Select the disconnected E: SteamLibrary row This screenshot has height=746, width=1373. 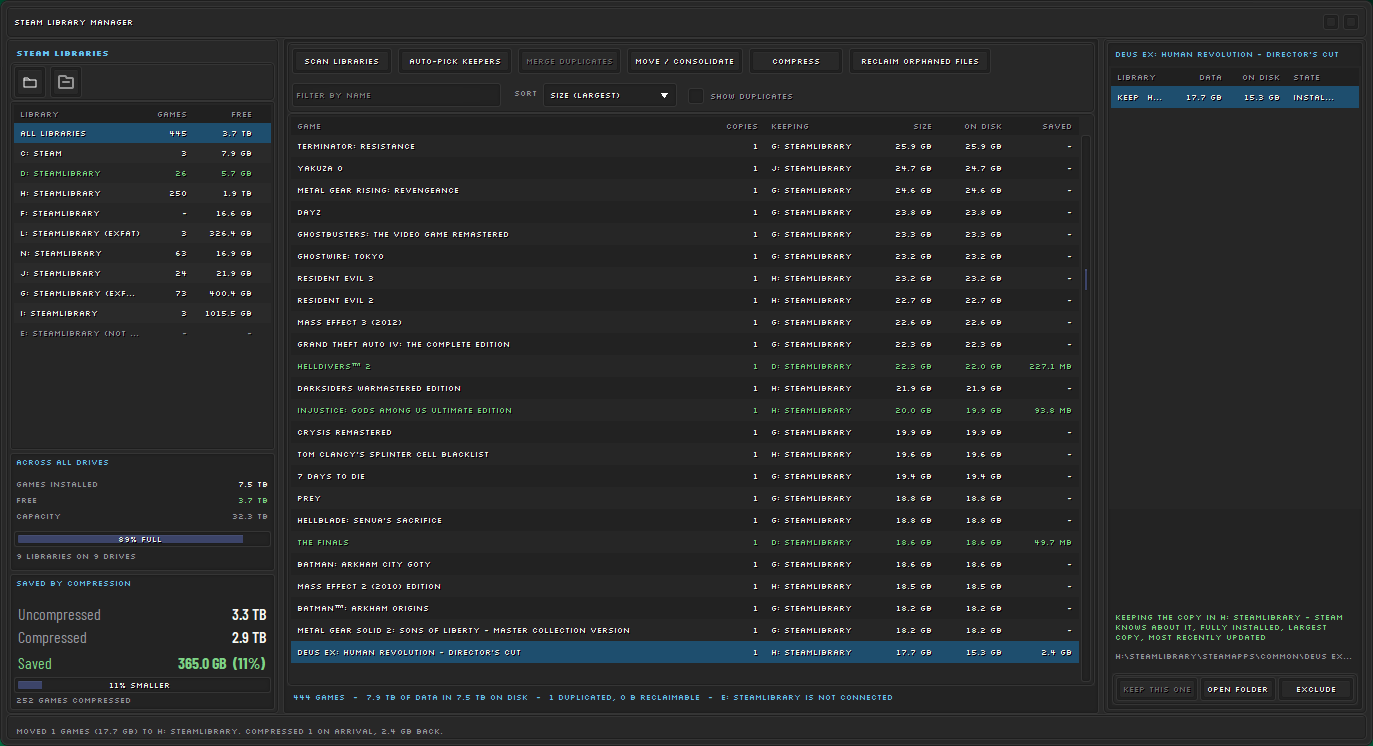point(142,333)
